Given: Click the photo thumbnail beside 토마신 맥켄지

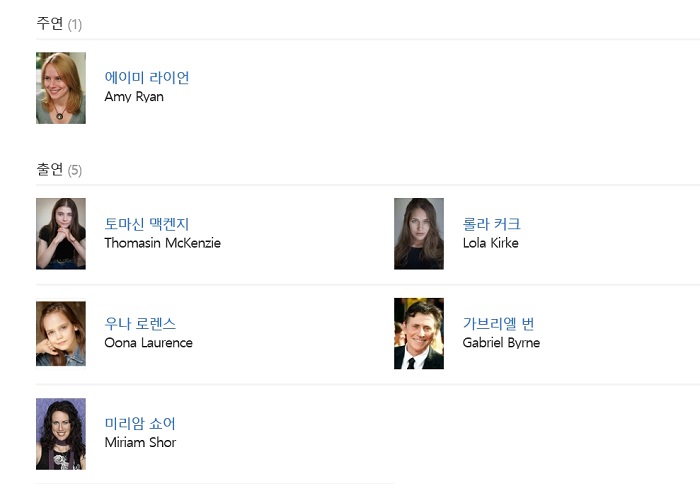Looking at the screenshot, I should pyautogui.click(x=61, y=233).
